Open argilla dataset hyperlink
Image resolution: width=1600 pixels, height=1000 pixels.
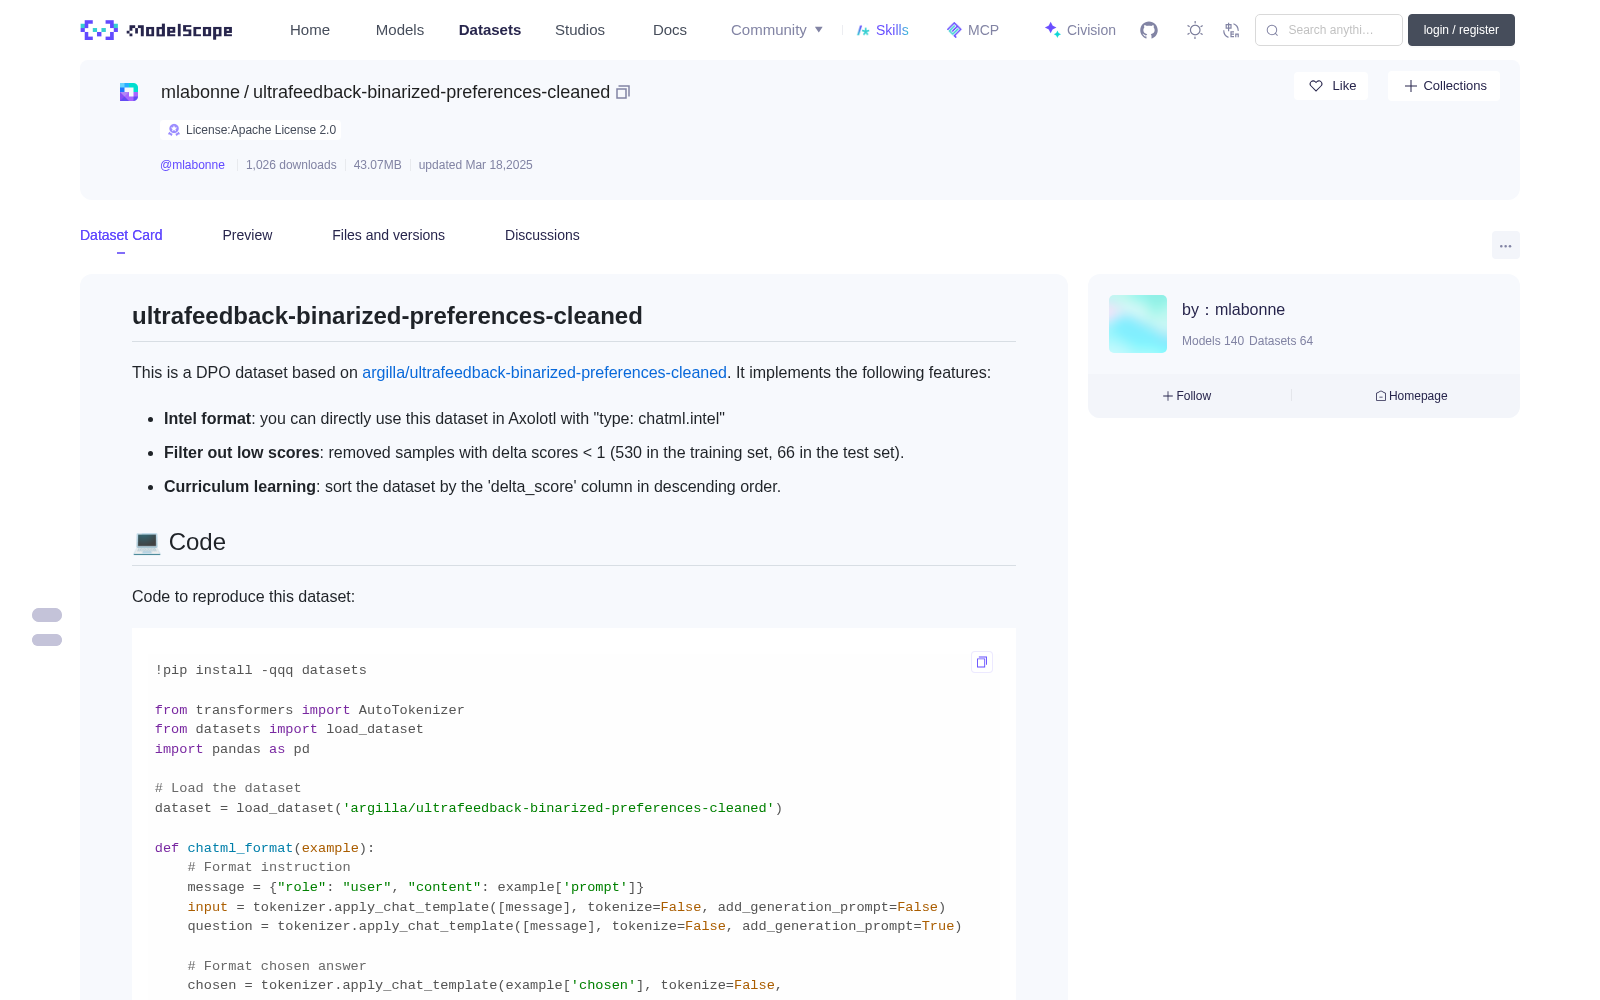544,372
